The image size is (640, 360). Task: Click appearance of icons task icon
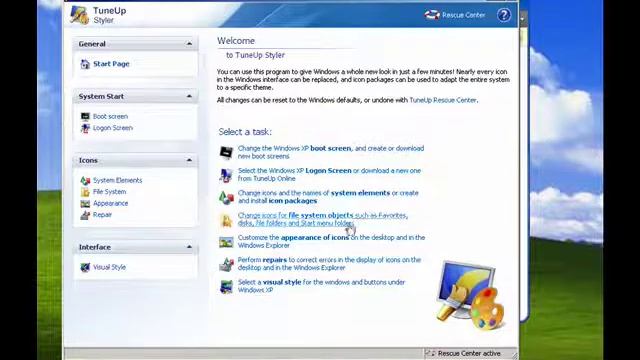(226, 242)
